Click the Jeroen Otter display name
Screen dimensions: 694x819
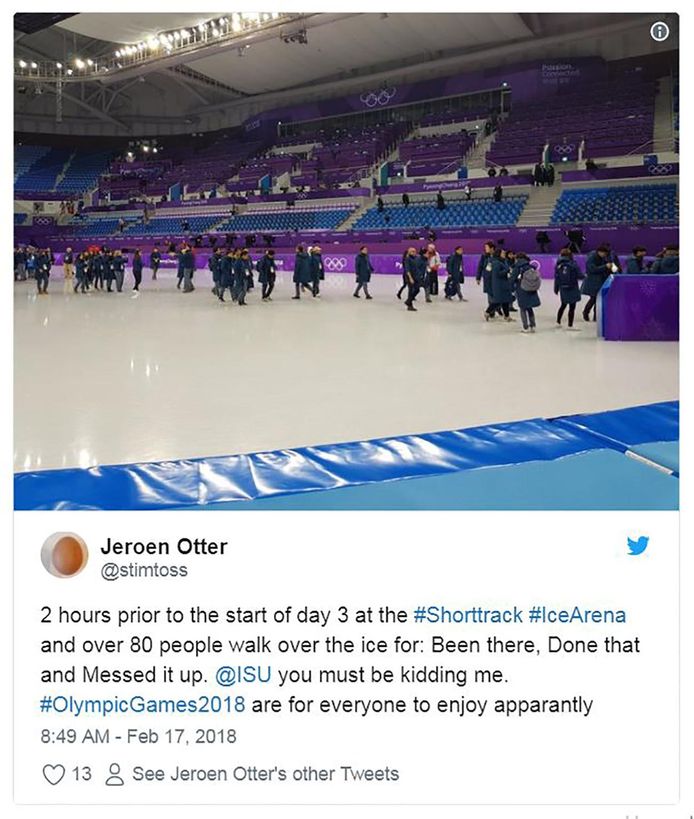[x=164, y=546]
